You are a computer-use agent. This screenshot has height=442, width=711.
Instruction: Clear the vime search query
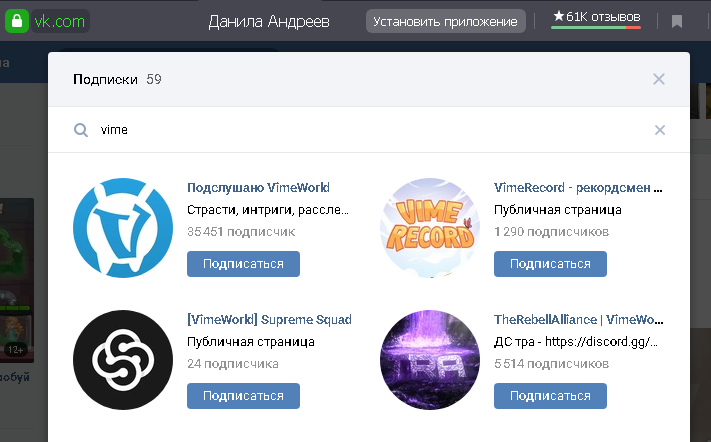click(x=660, y=130)
